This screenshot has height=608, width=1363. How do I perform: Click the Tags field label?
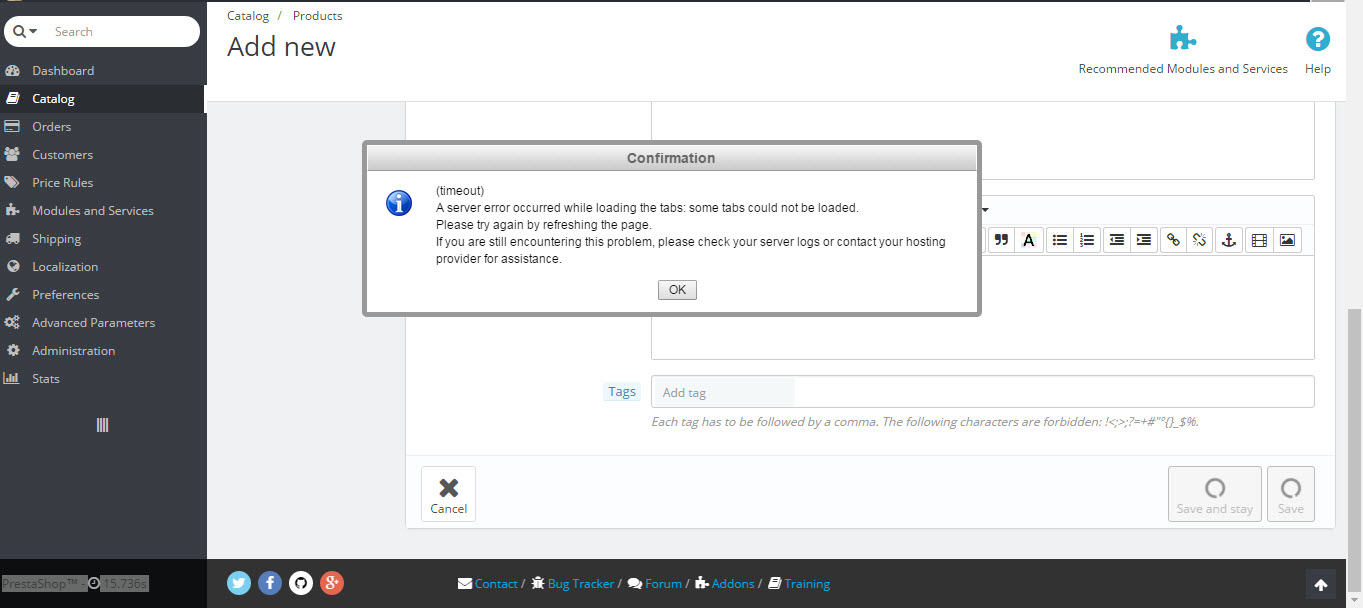(622, 392)
